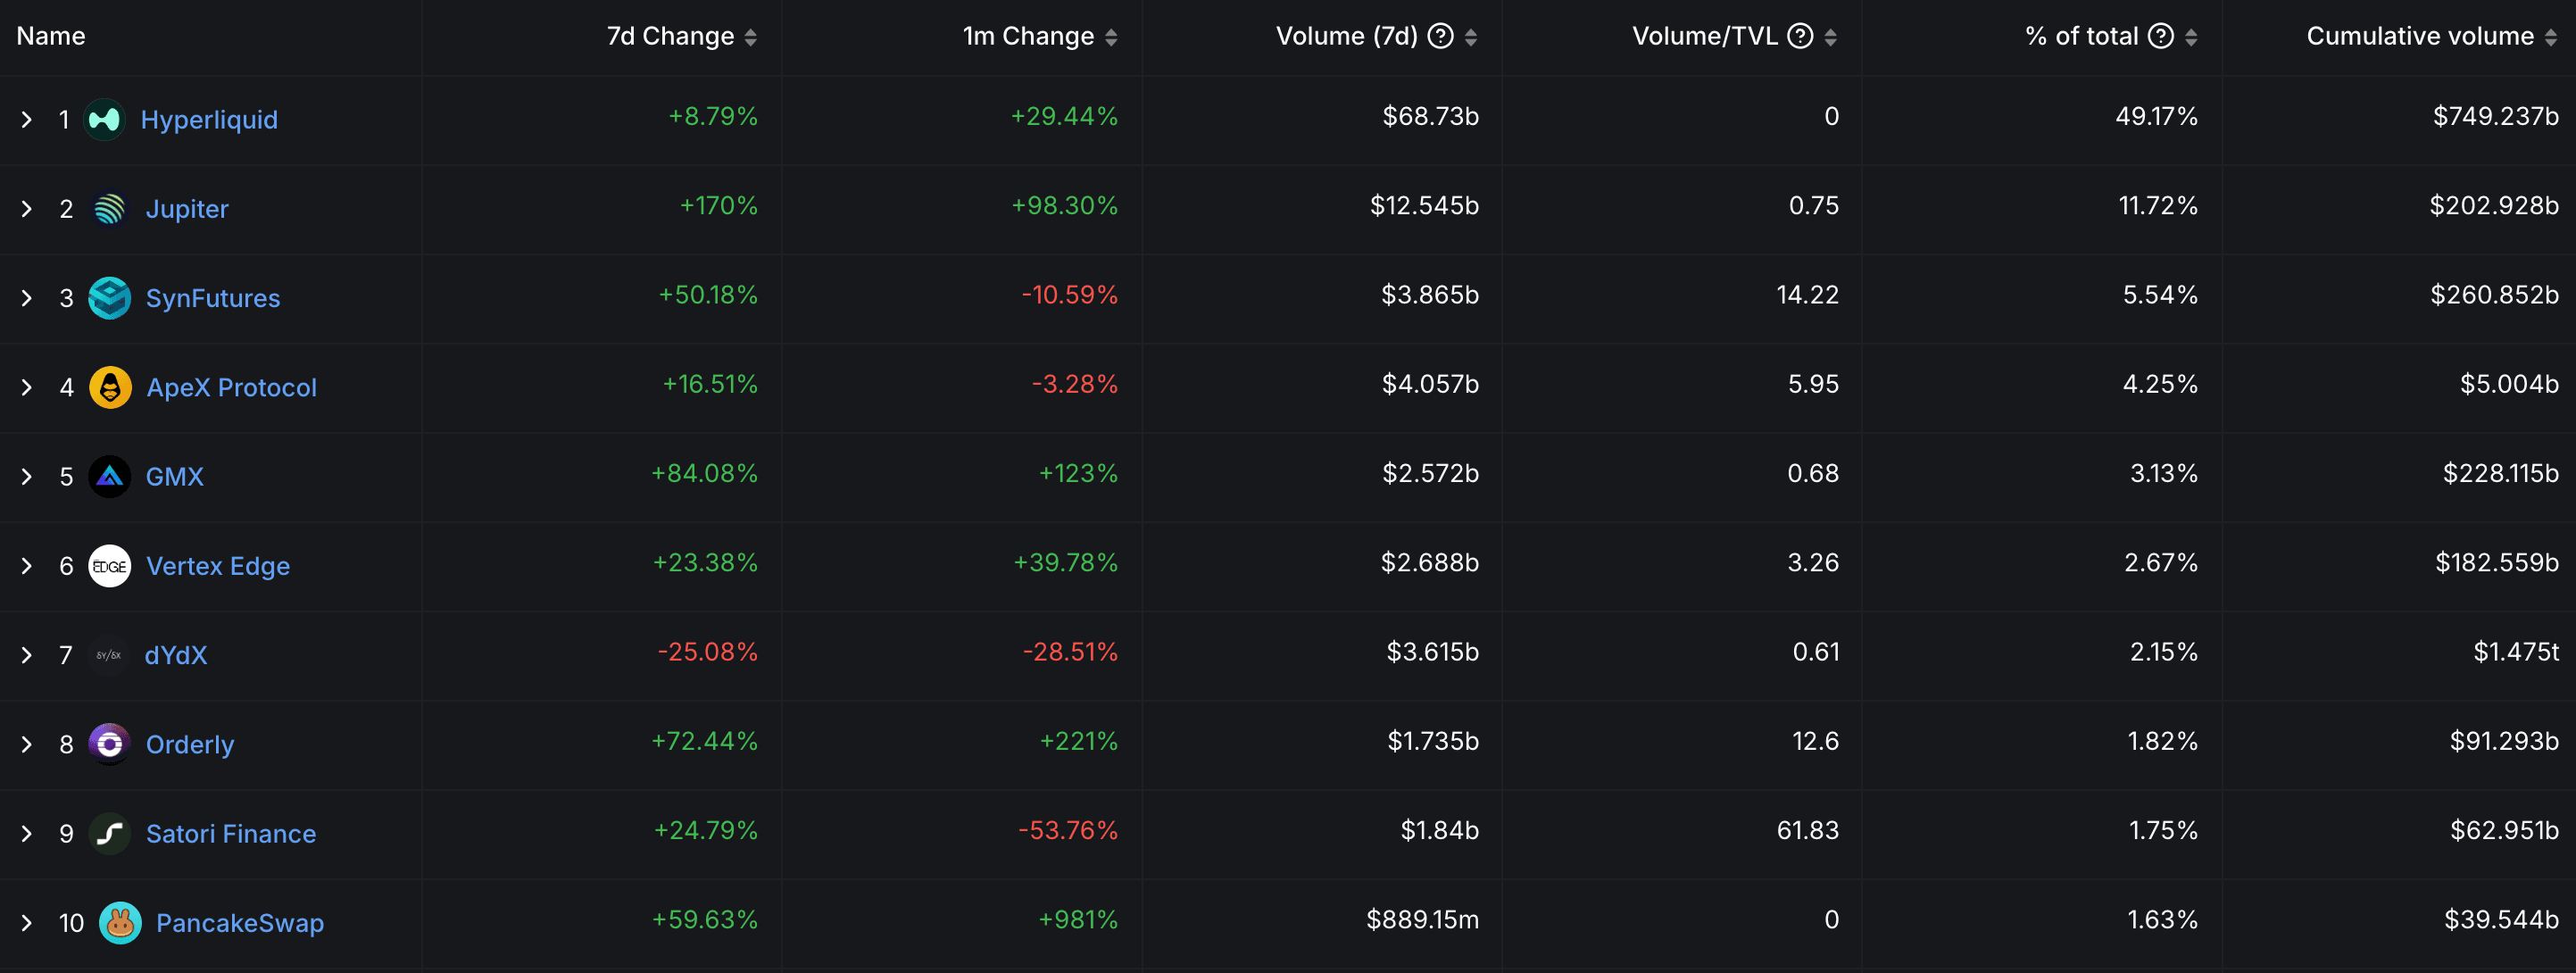
Task: Click the Volume/TVL help question icon
Action: (x=1800, y=36)
